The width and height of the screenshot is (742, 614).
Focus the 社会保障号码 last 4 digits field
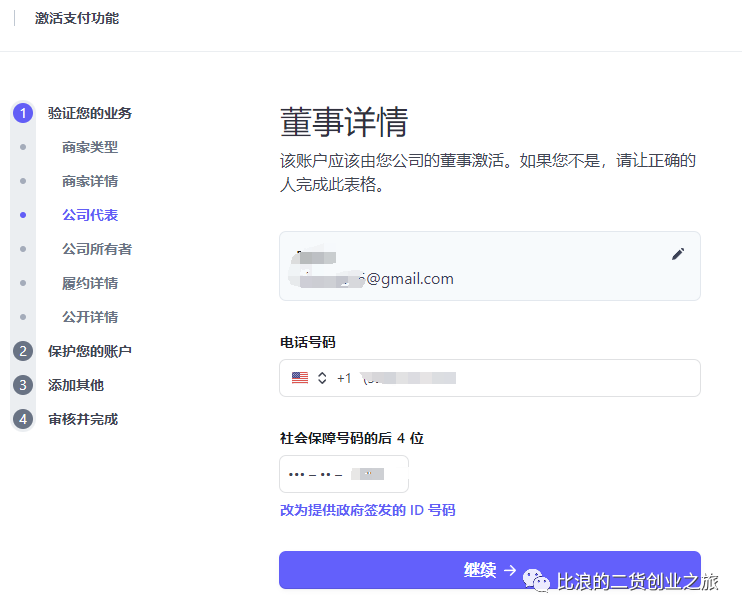(344, 474)
